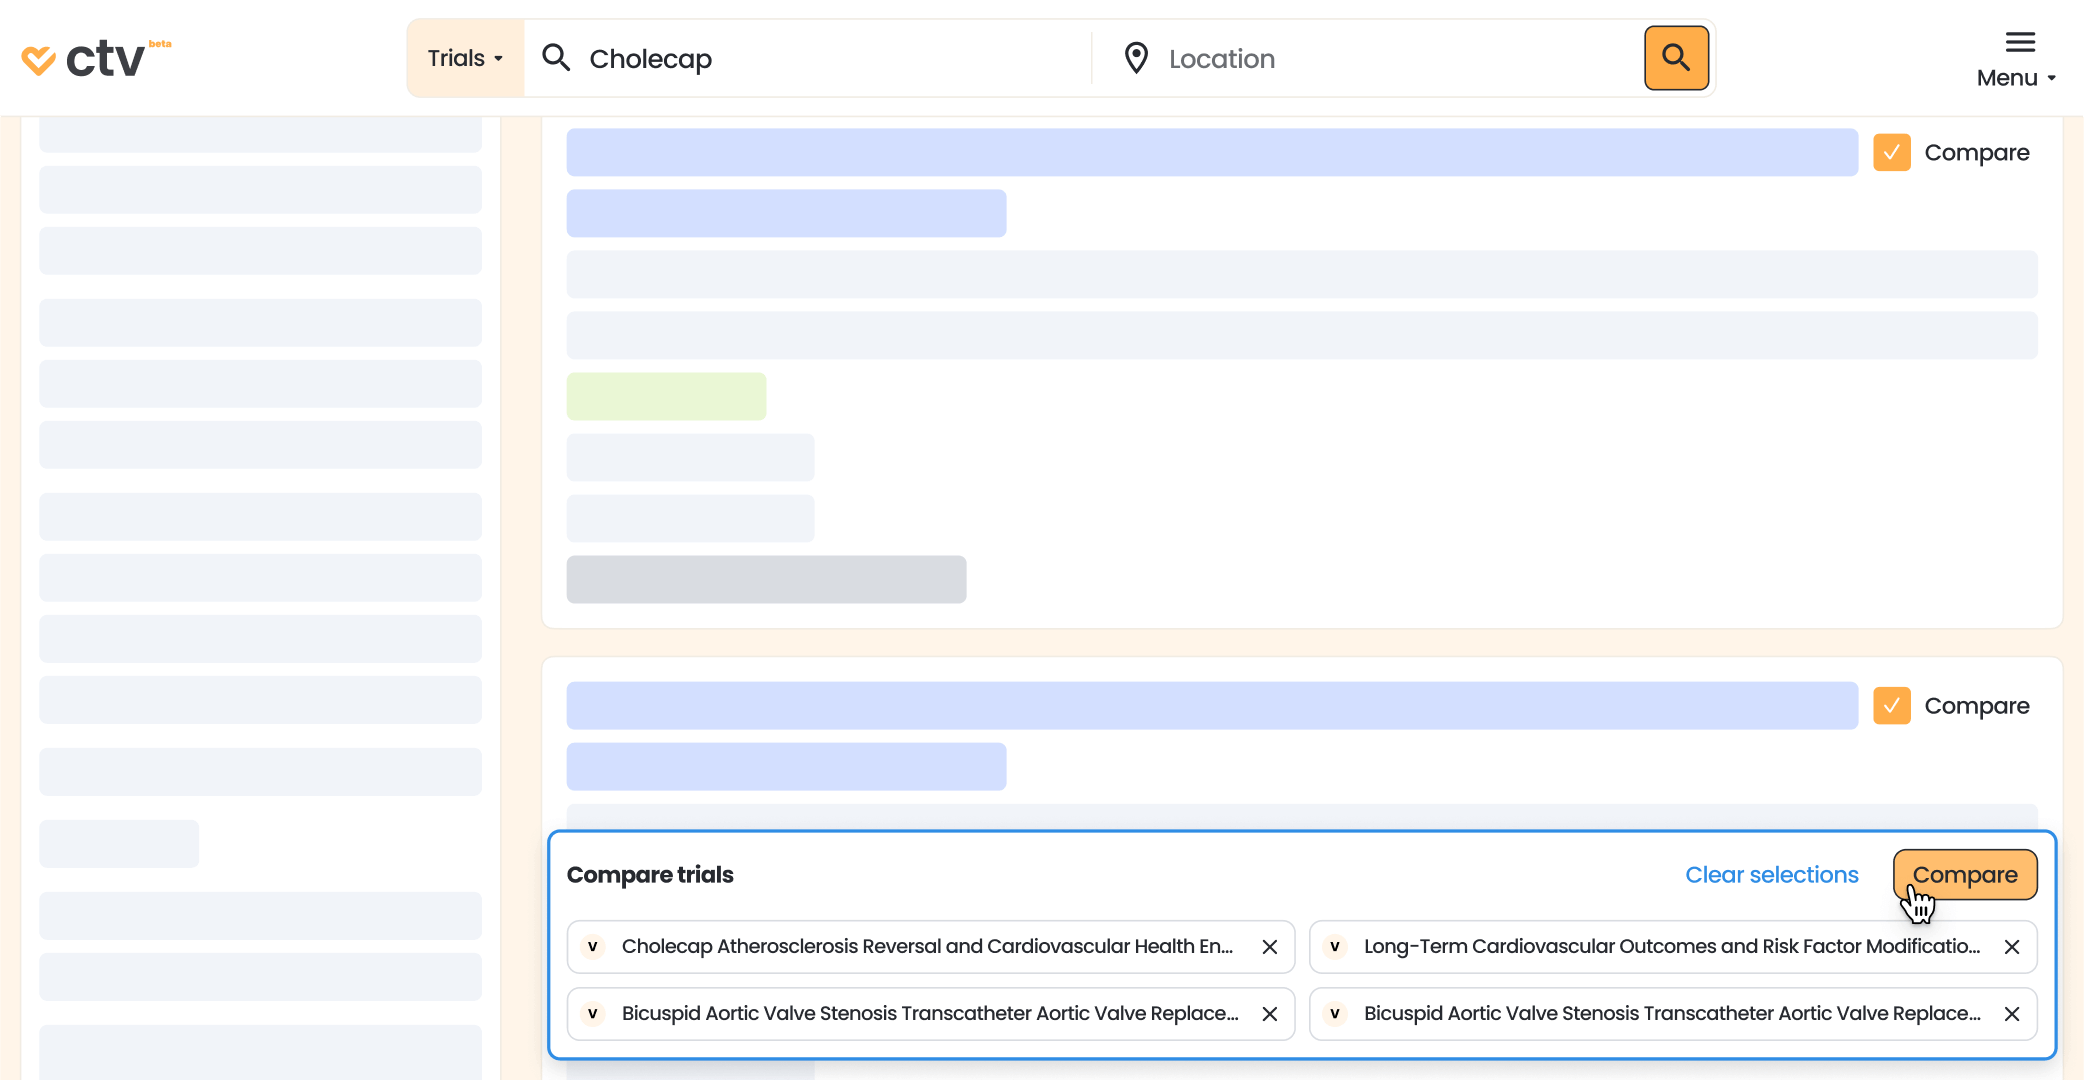The width and height of the screenshot is (2084, 1080).
Task: Expand the Menu dropdown arrow
Action: pos(2052,78)
